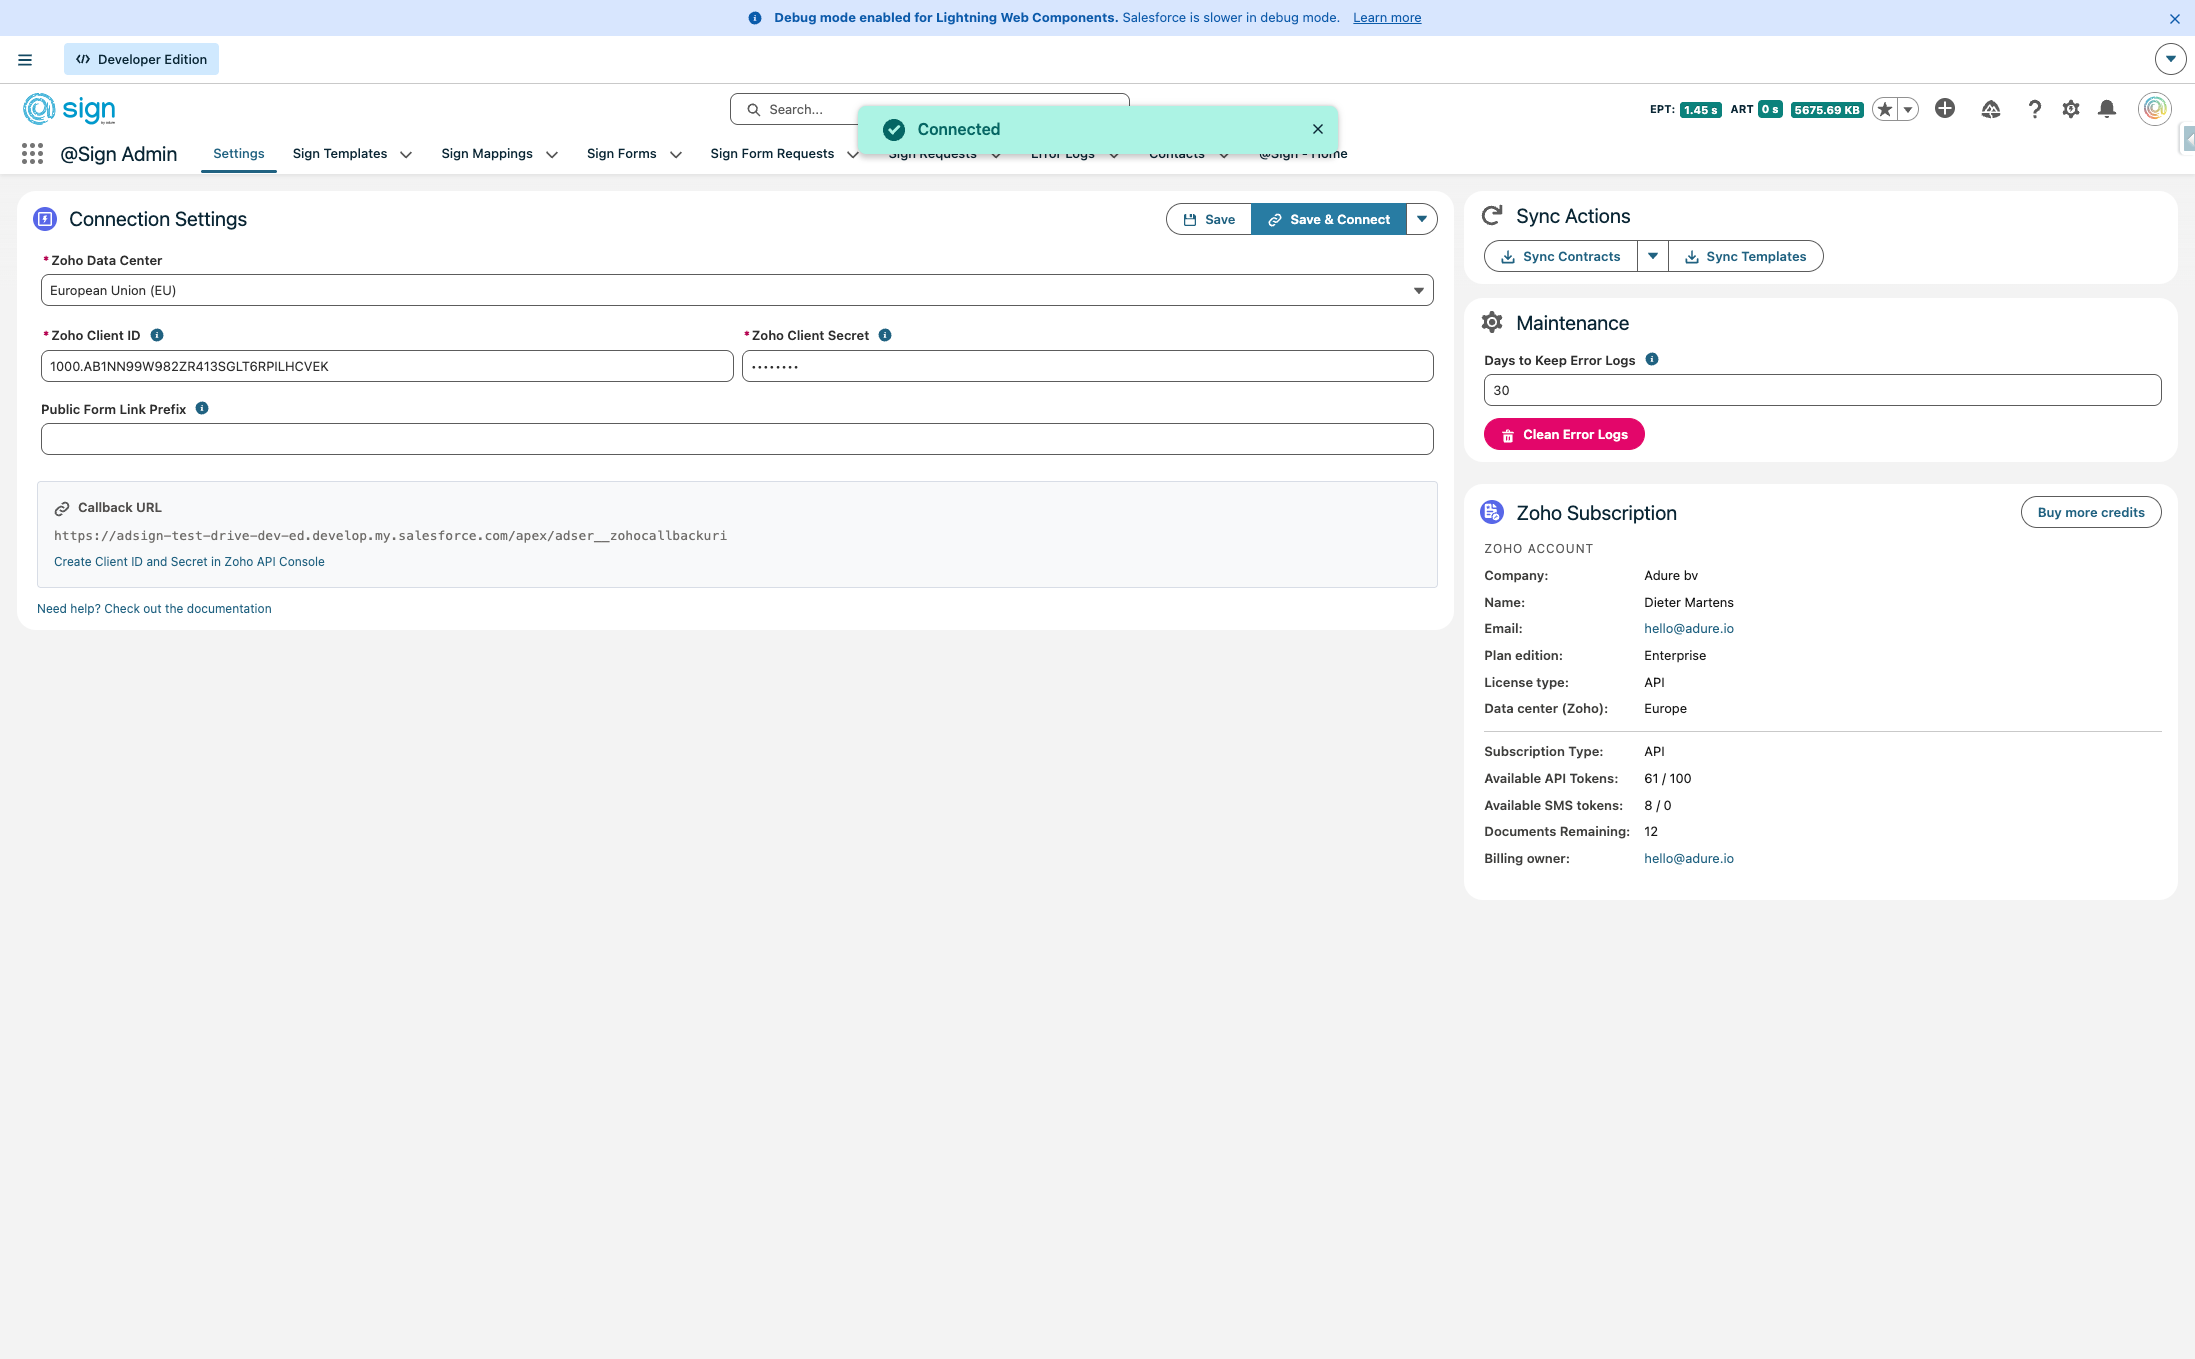2195x1359 pixels.
Task: Open the Setup gear menu
Action: (x=2071, y=109)
